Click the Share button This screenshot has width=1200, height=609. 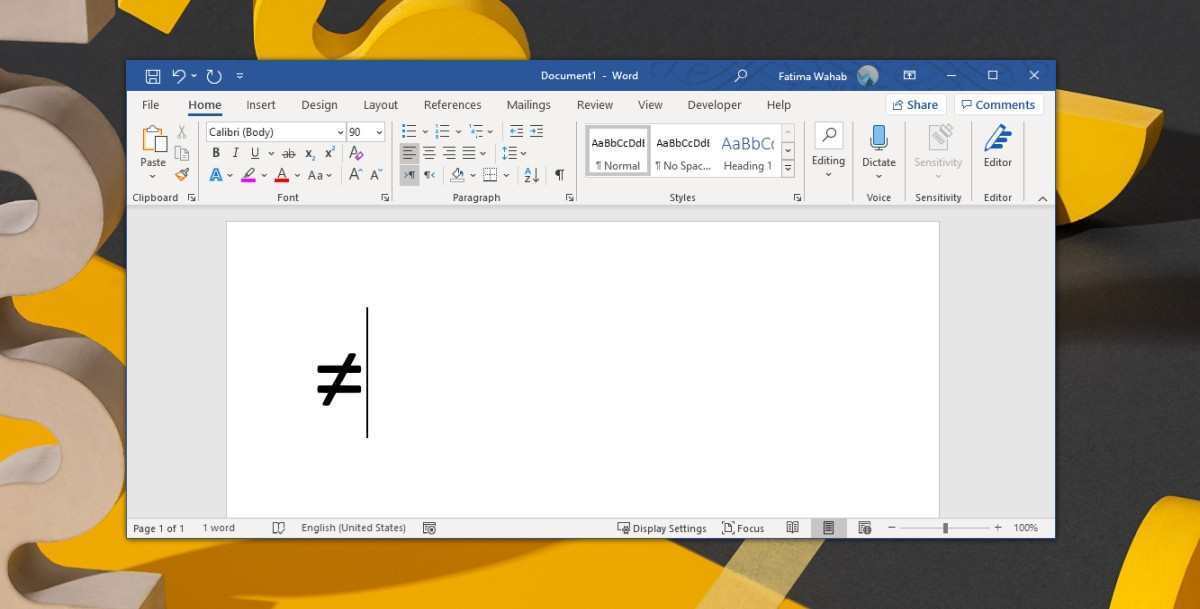pos(915,105)
